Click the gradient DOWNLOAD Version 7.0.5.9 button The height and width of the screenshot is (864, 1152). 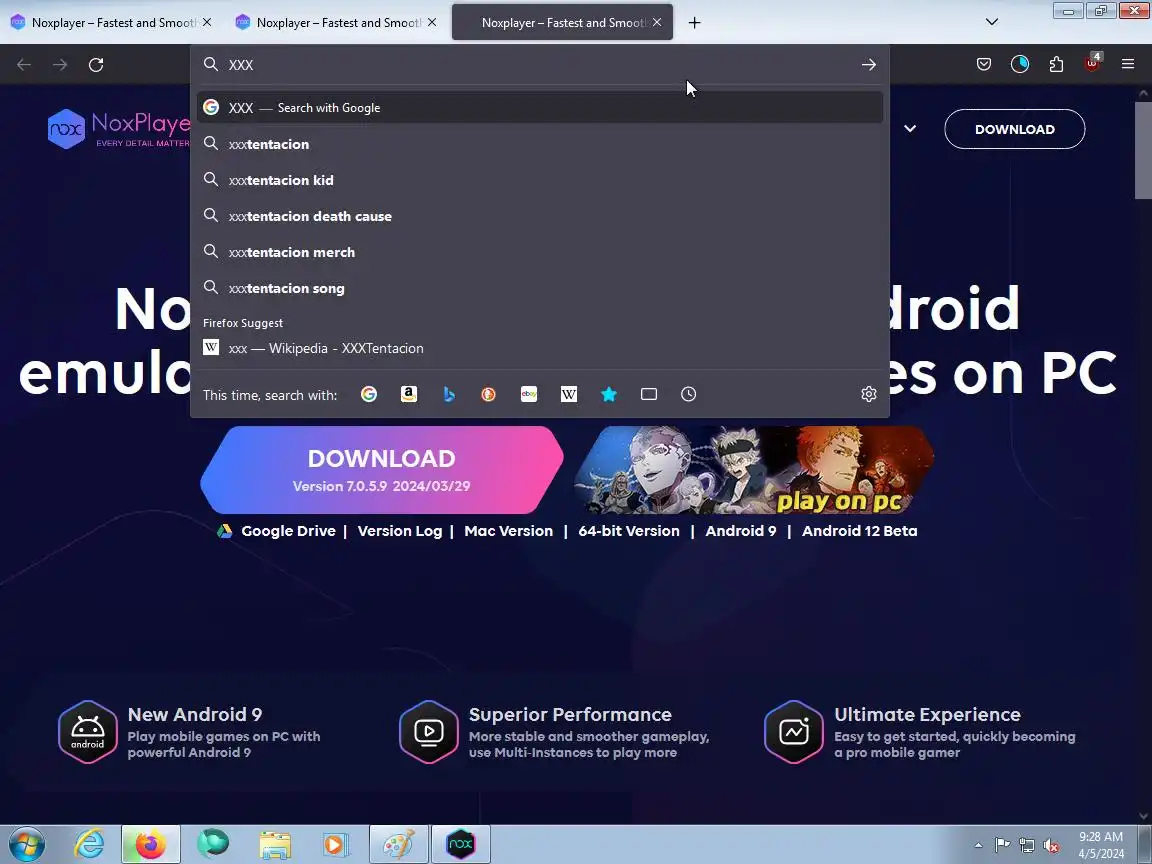pyautogui.click(x=381, y=470)
